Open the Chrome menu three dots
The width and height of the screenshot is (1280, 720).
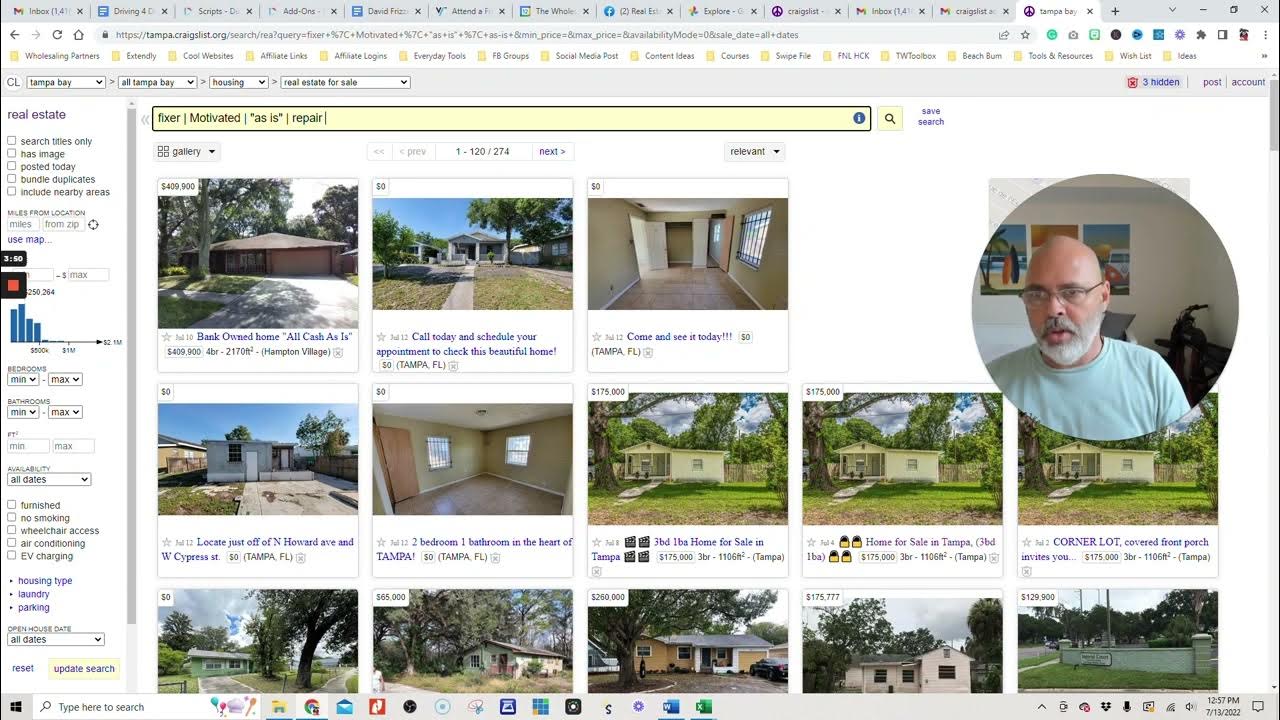pyautogui.click(x=1265, y=34)
